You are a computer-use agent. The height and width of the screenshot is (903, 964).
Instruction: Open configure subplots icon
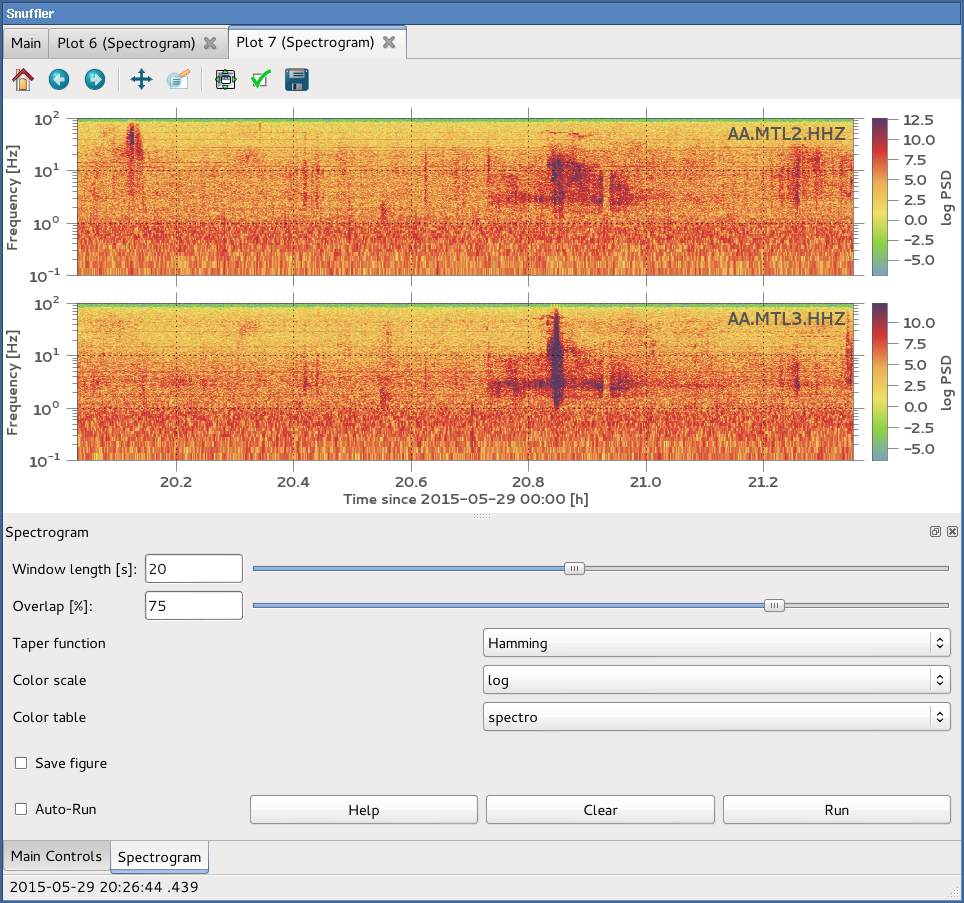tap(225, 79)
